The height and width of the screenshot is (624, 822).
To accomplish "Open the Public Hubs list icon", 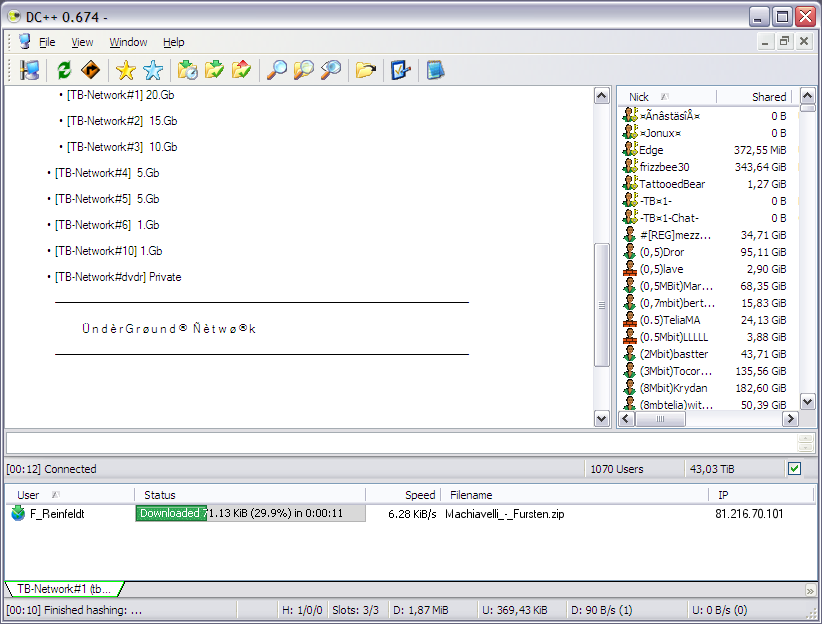I will pos(29,70).
